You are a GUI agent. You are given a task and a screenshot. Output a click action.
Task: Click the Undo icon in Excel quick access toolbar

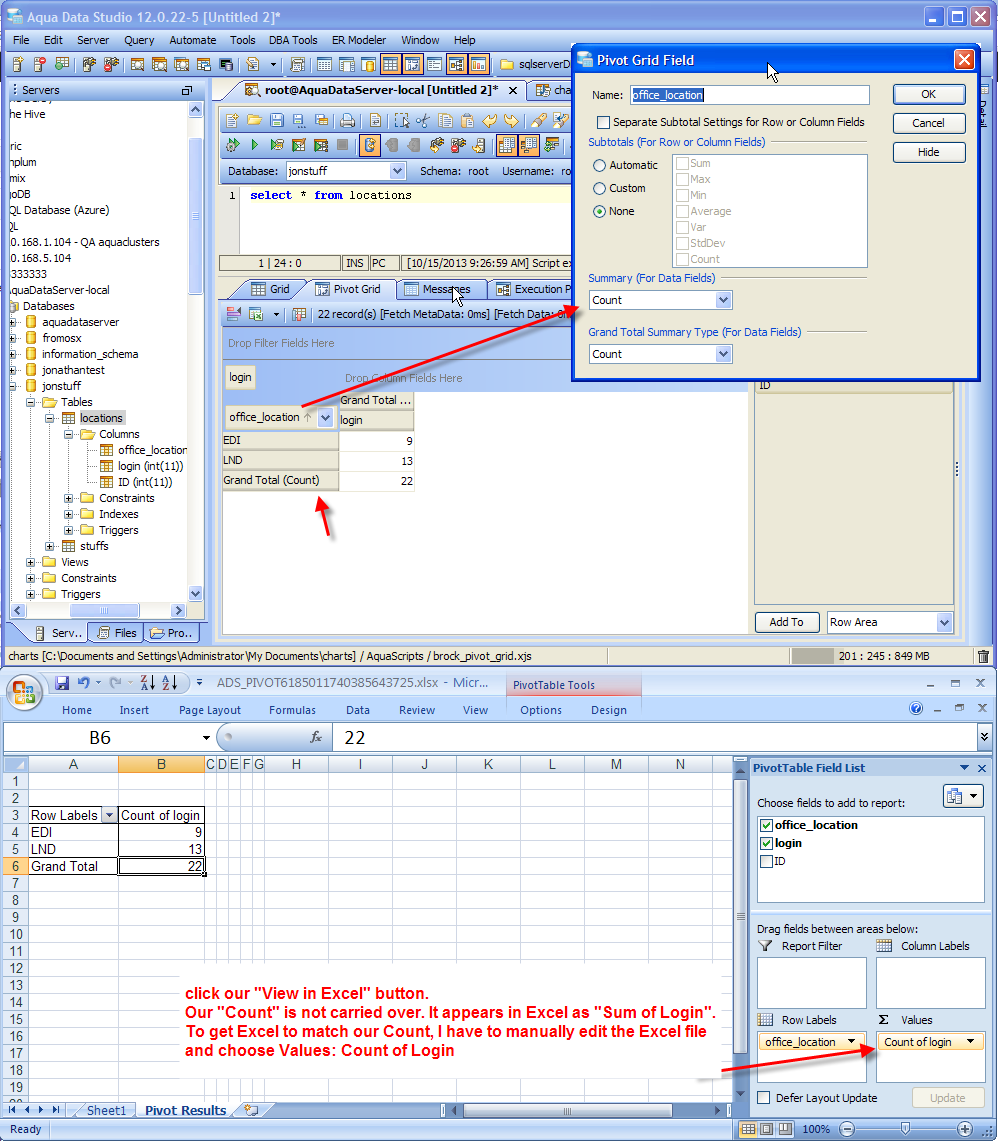tap(84, 683)
